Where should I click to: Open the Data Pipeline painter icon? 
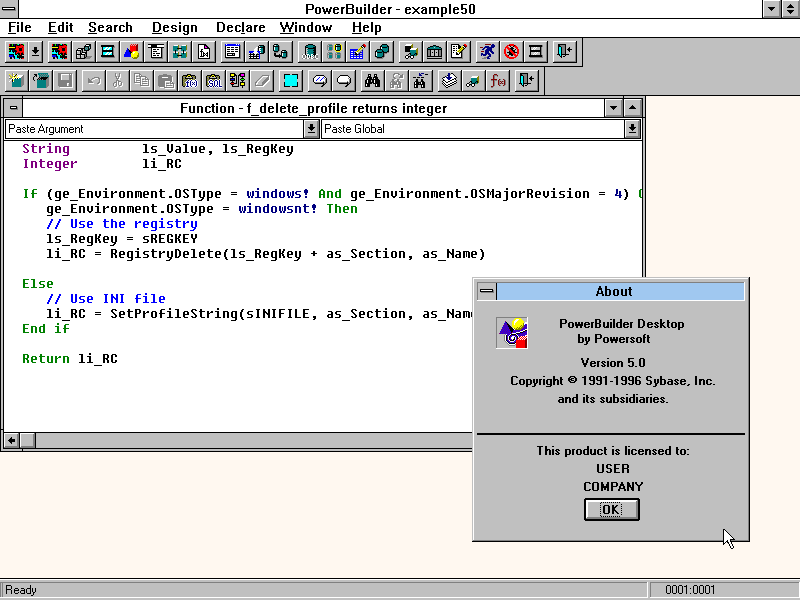[x=281, y=52]
